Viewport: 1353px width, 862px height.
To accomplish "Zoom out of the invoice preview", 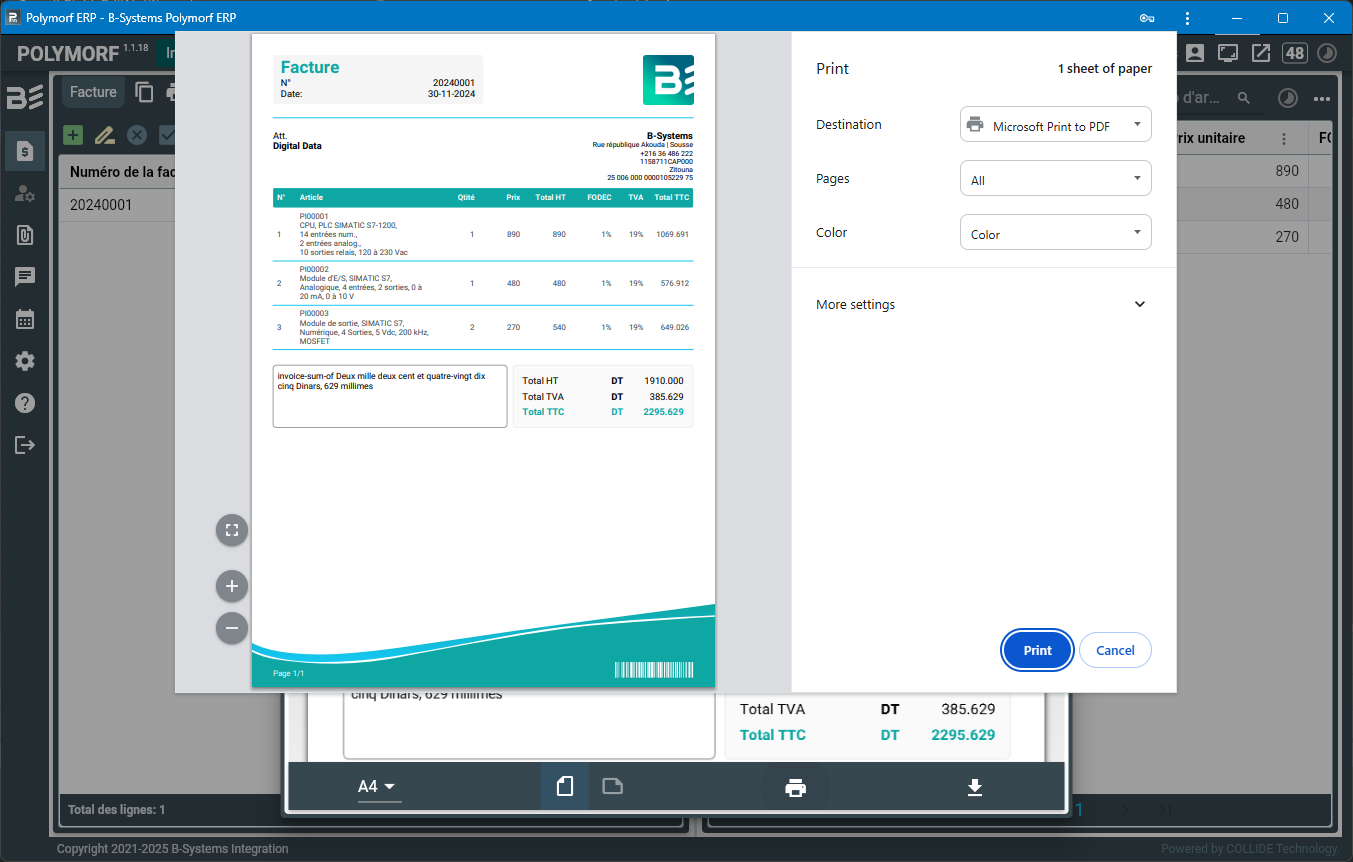I will (x=231, y=628).
